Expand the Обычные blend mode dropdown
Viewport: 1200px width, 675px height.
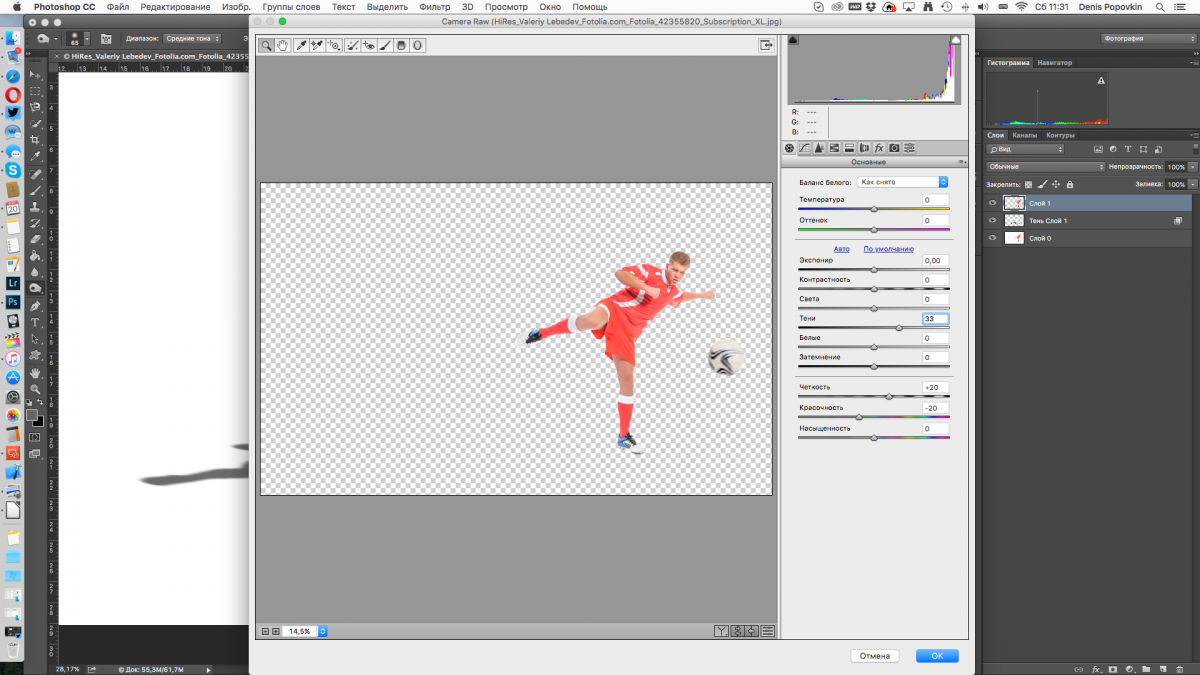(x=1045, y=167)
